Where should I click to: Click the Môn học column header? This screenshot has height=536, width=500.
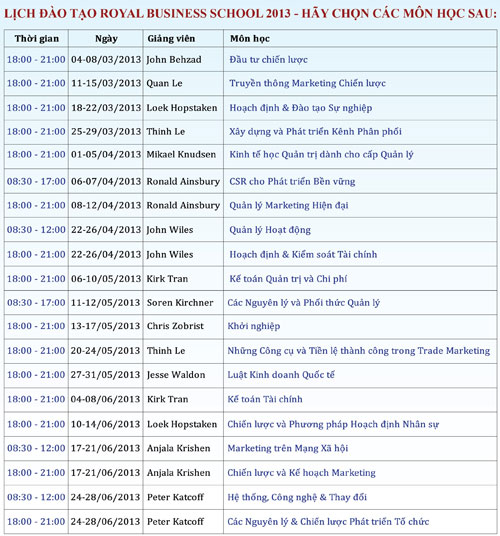click(x=250, y=39)
